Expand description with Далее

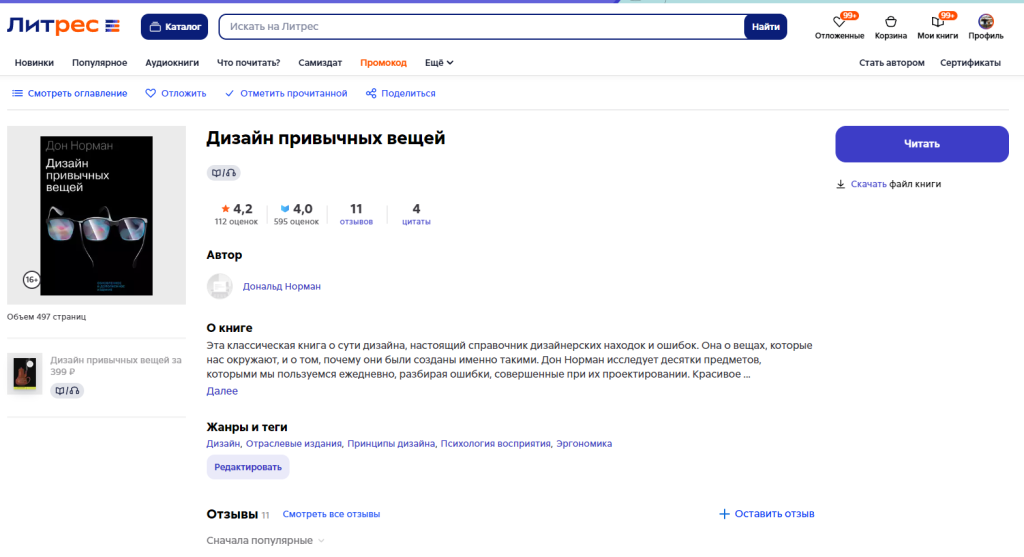click(222, 390)
